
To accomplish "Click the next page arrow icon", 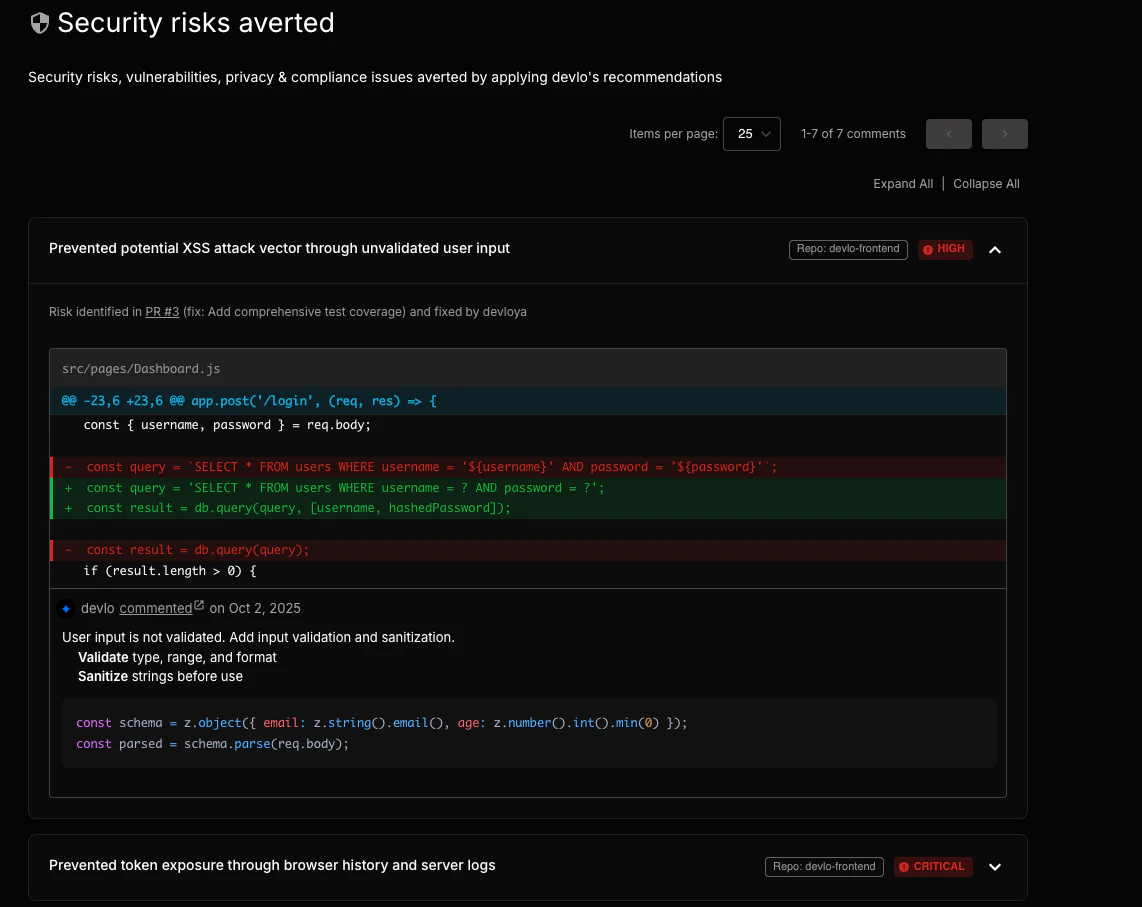I will tap(1004, 133).
